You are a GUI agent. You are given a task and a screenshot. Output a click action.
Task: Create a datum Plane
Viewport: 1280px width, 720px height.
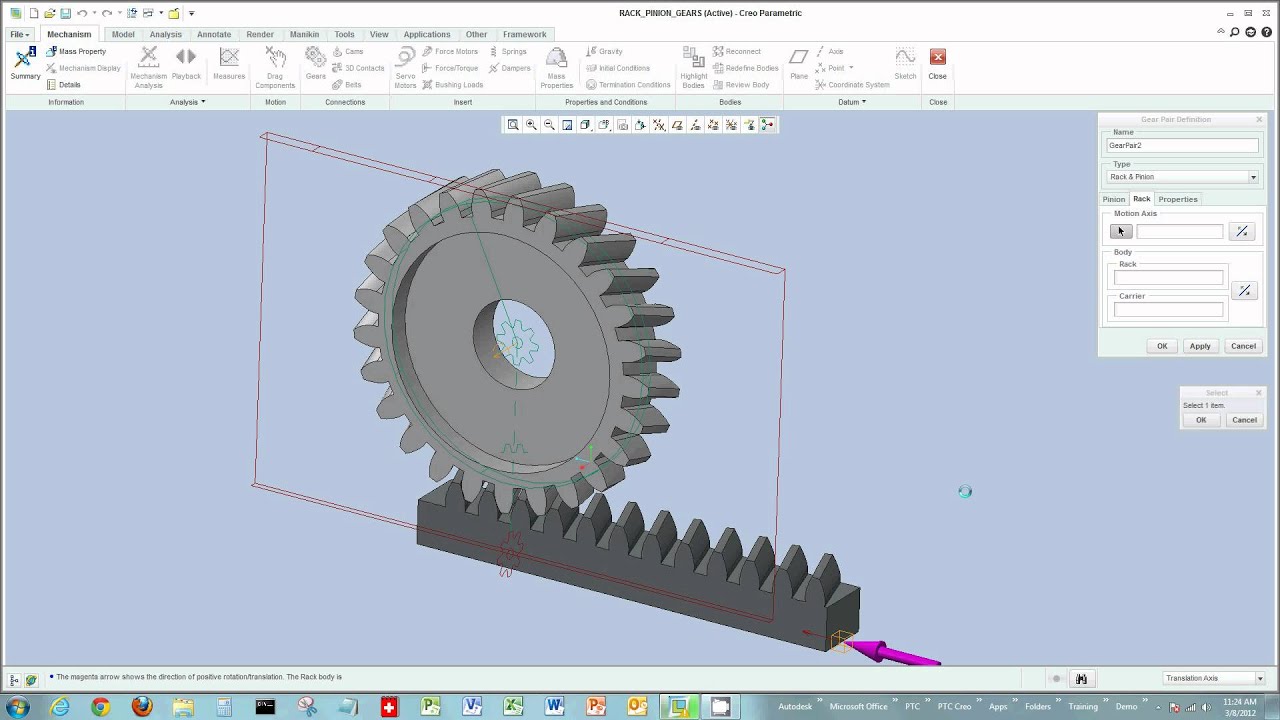click(799, 64)
